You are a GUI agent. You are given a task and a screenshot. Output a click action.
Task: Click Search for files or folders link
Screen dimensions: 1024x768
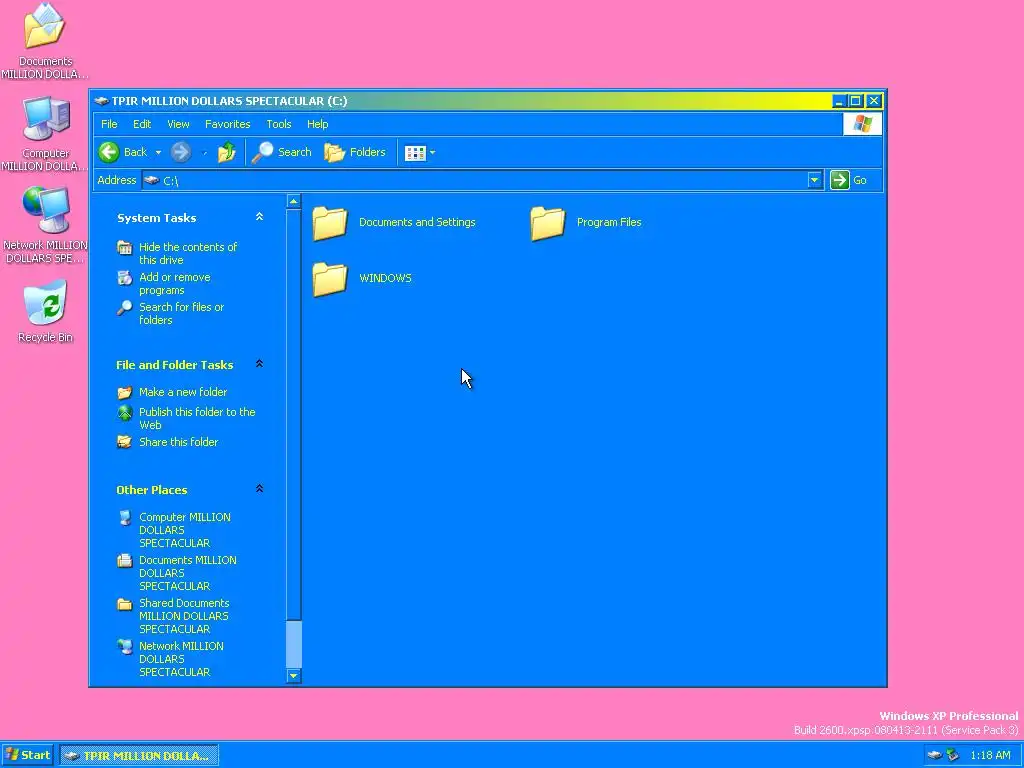(x=181, y=313)
